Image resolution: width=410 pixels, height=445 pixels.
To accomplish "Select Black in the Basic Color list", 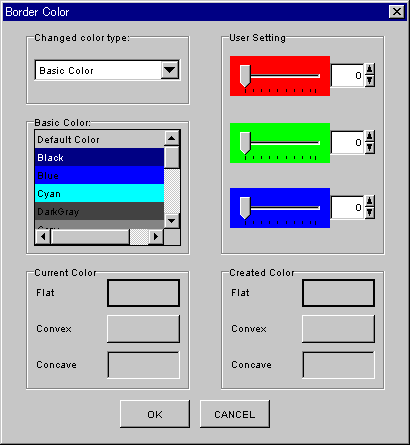I will [x=99, y=157].
